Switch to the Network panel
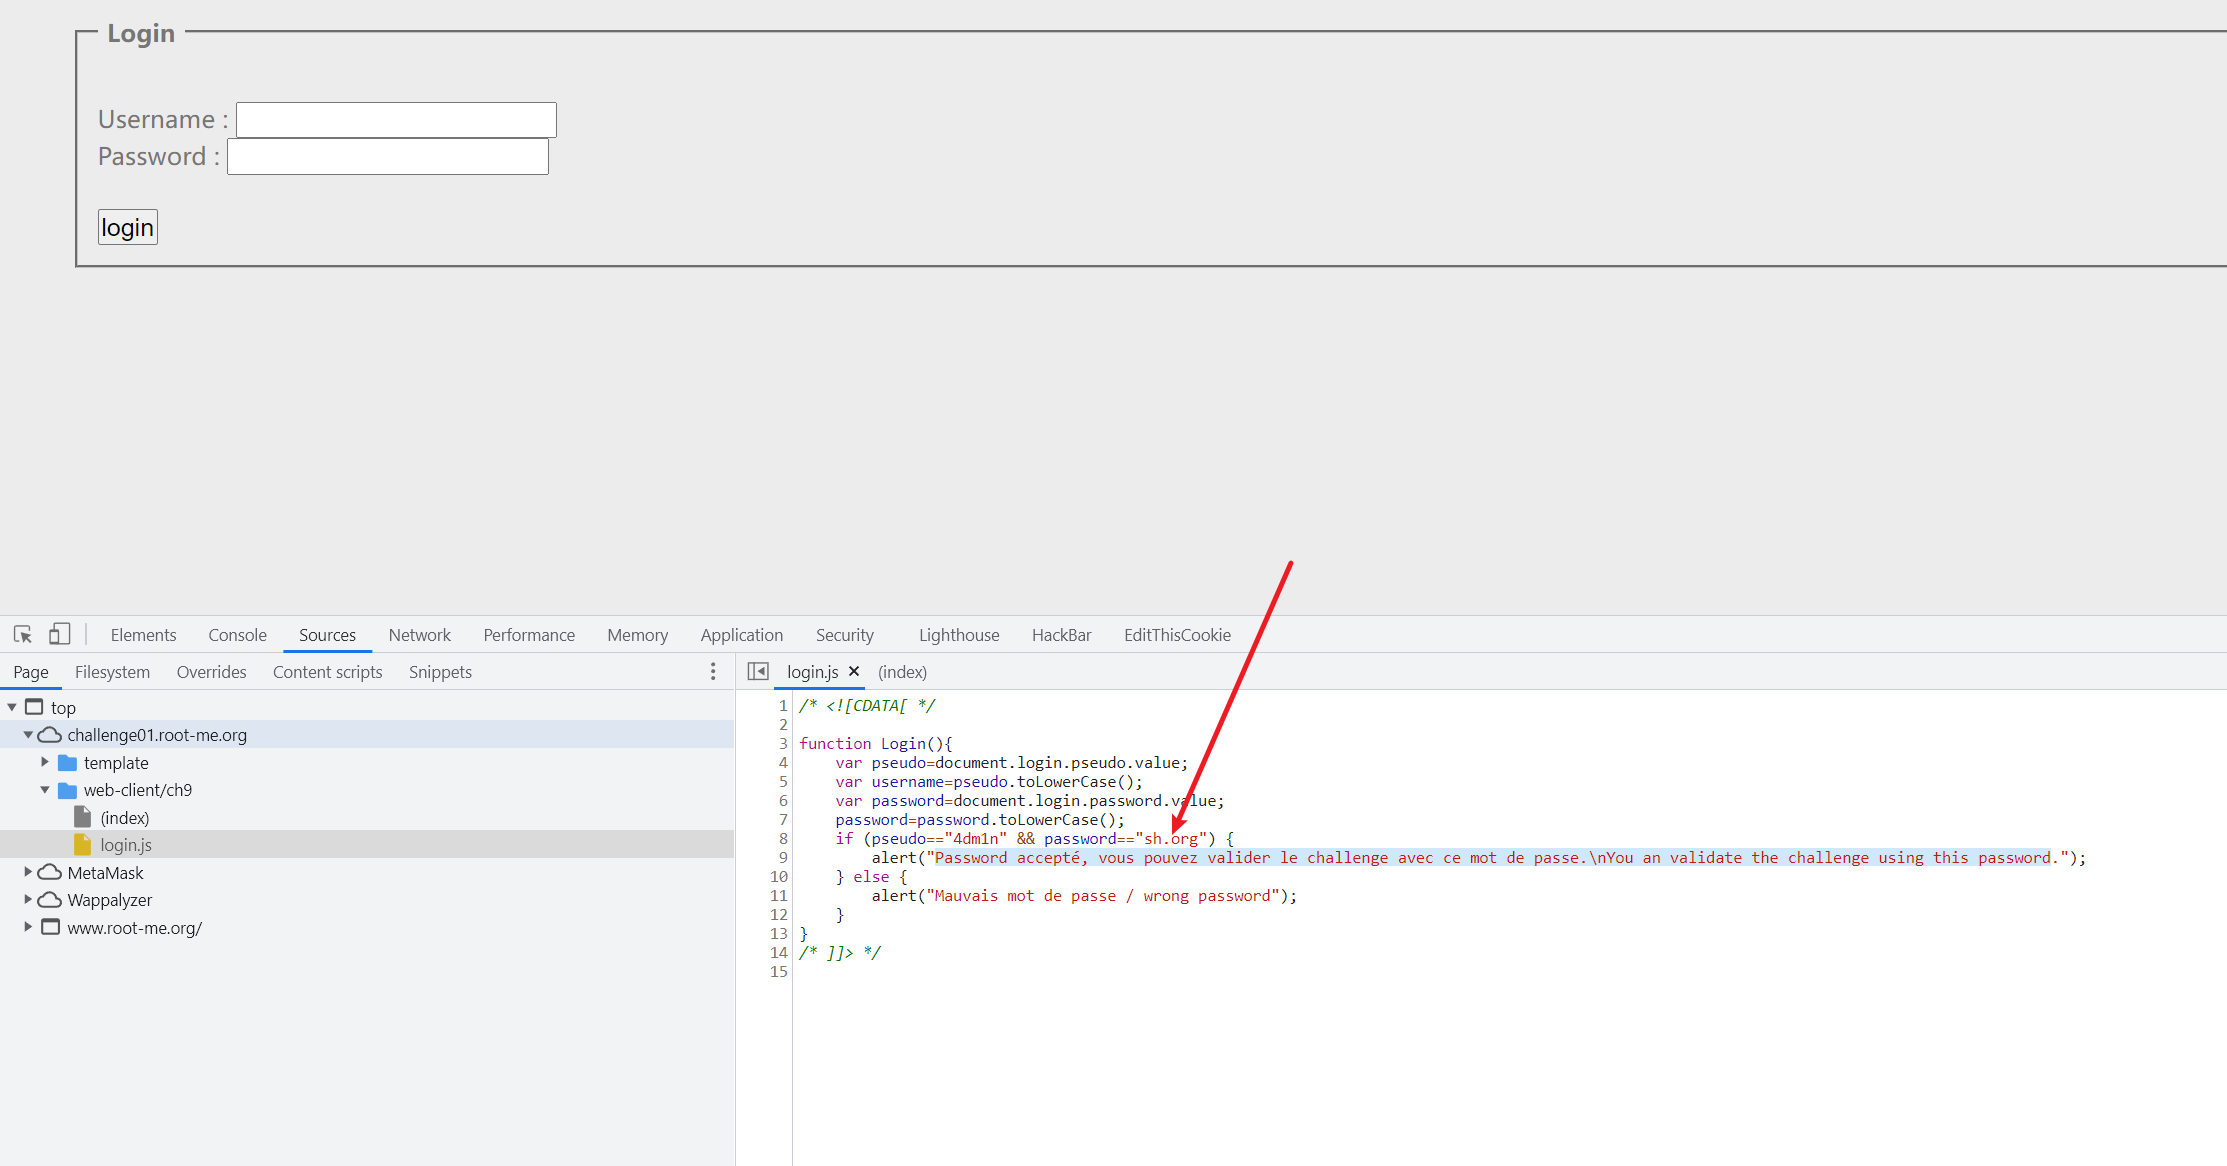 (419, 634)
